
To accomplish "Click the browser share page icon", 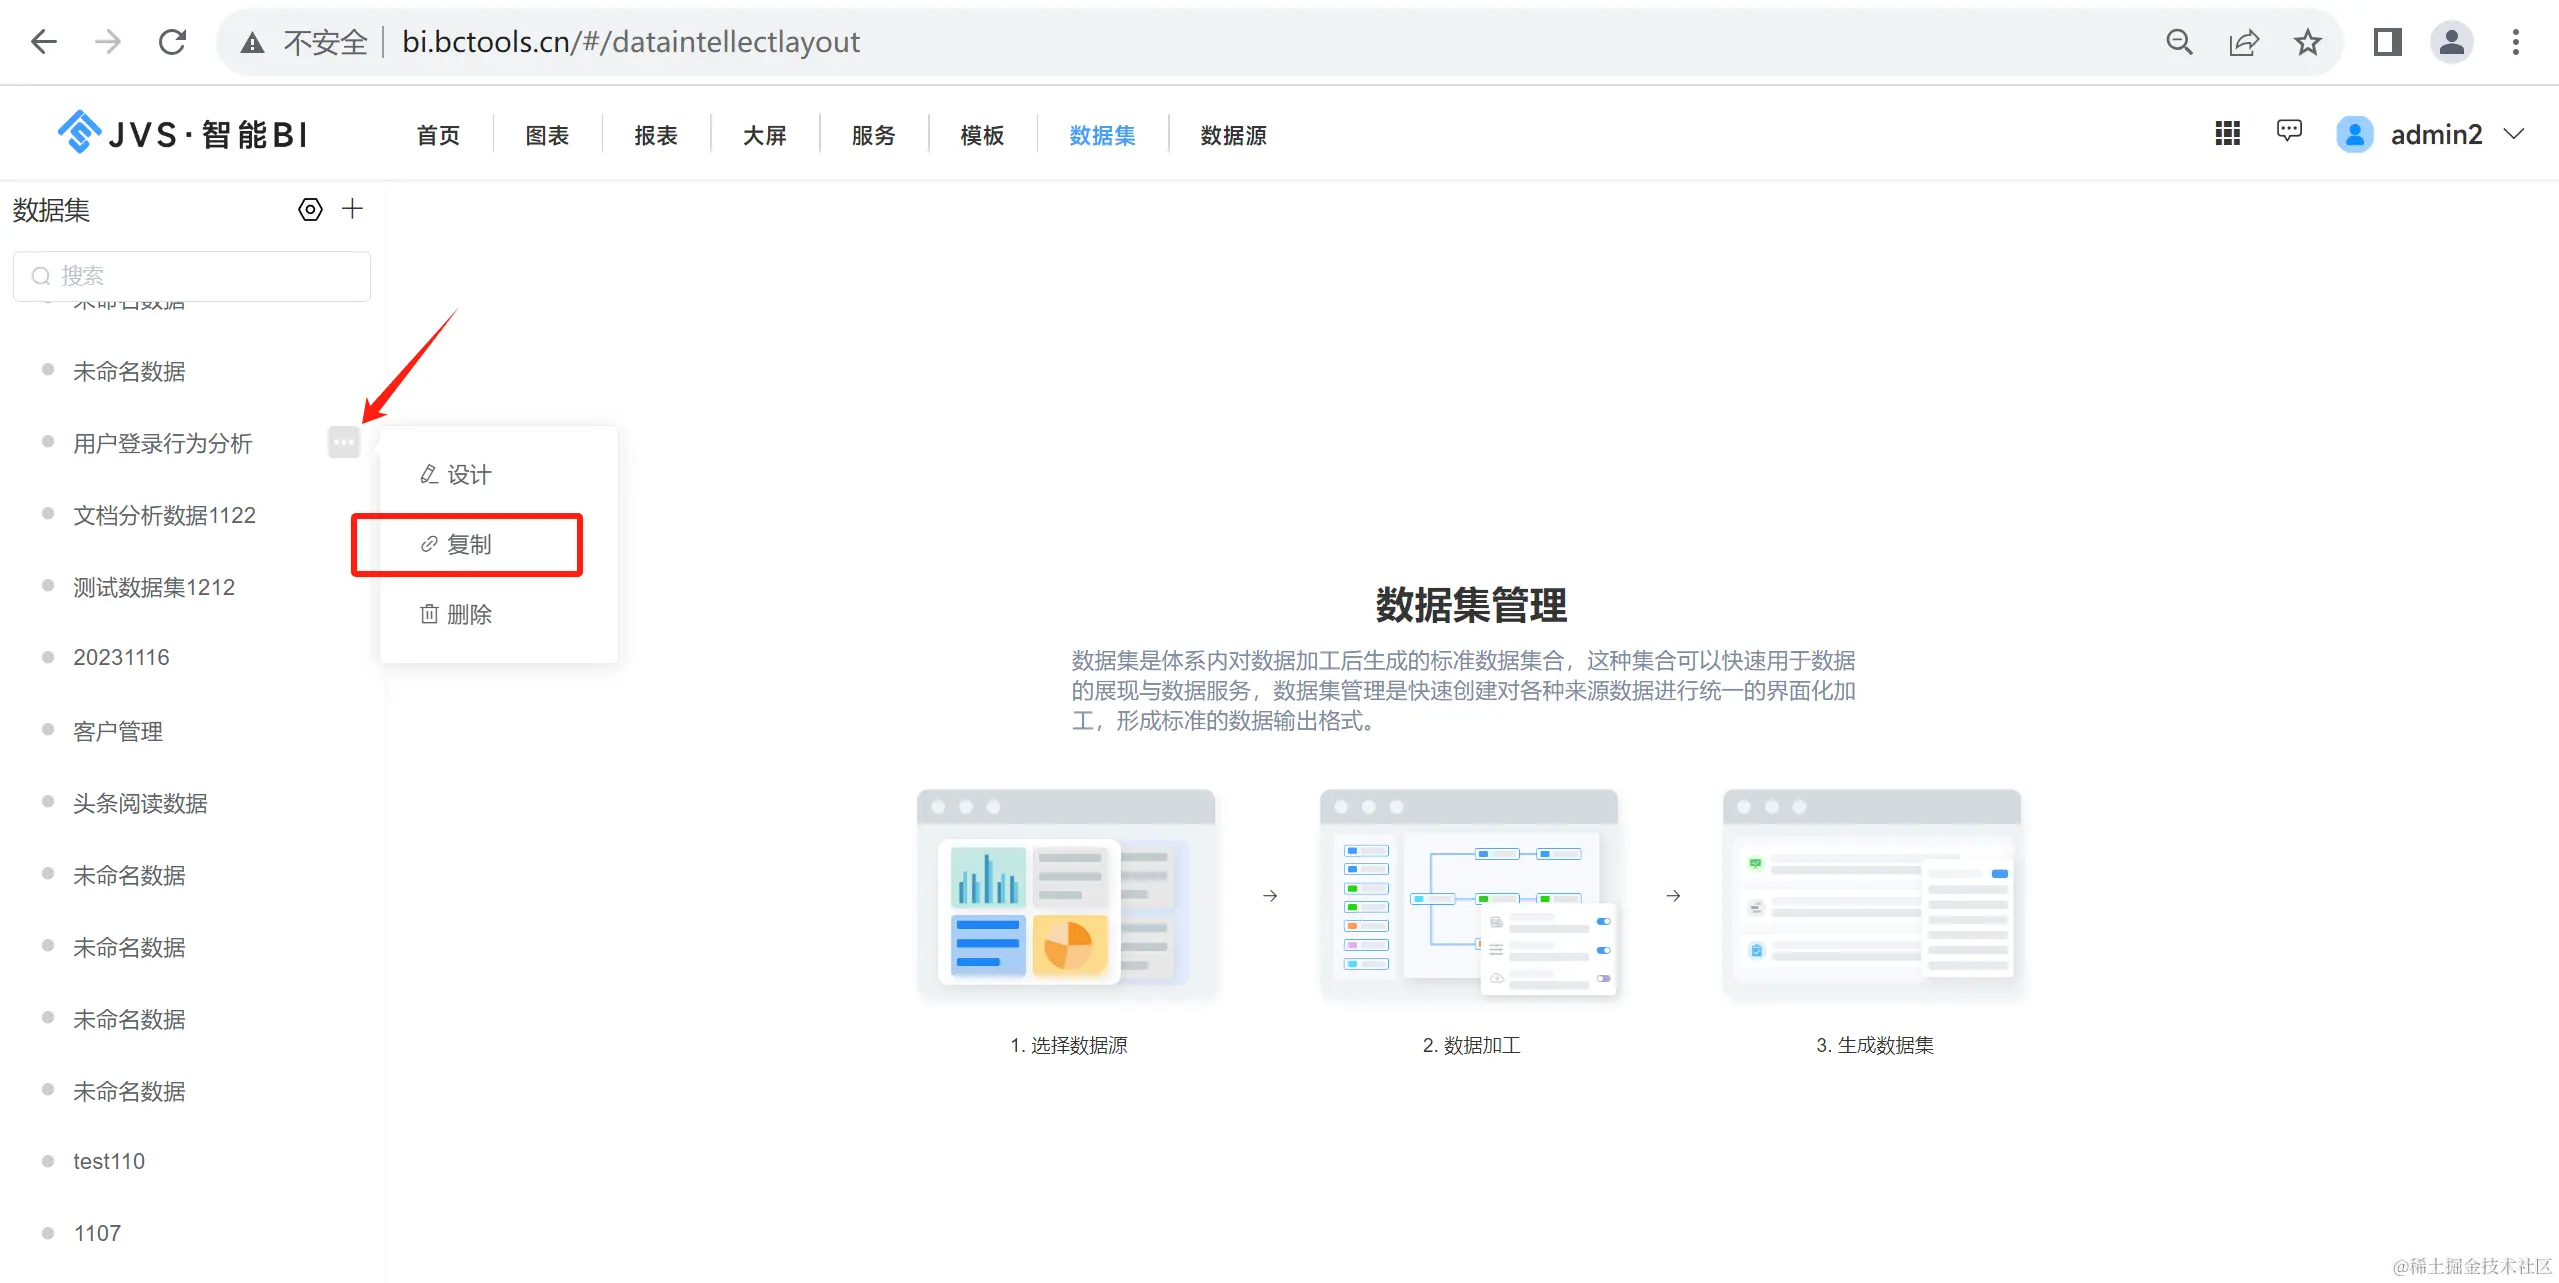I will point(2243,42).
